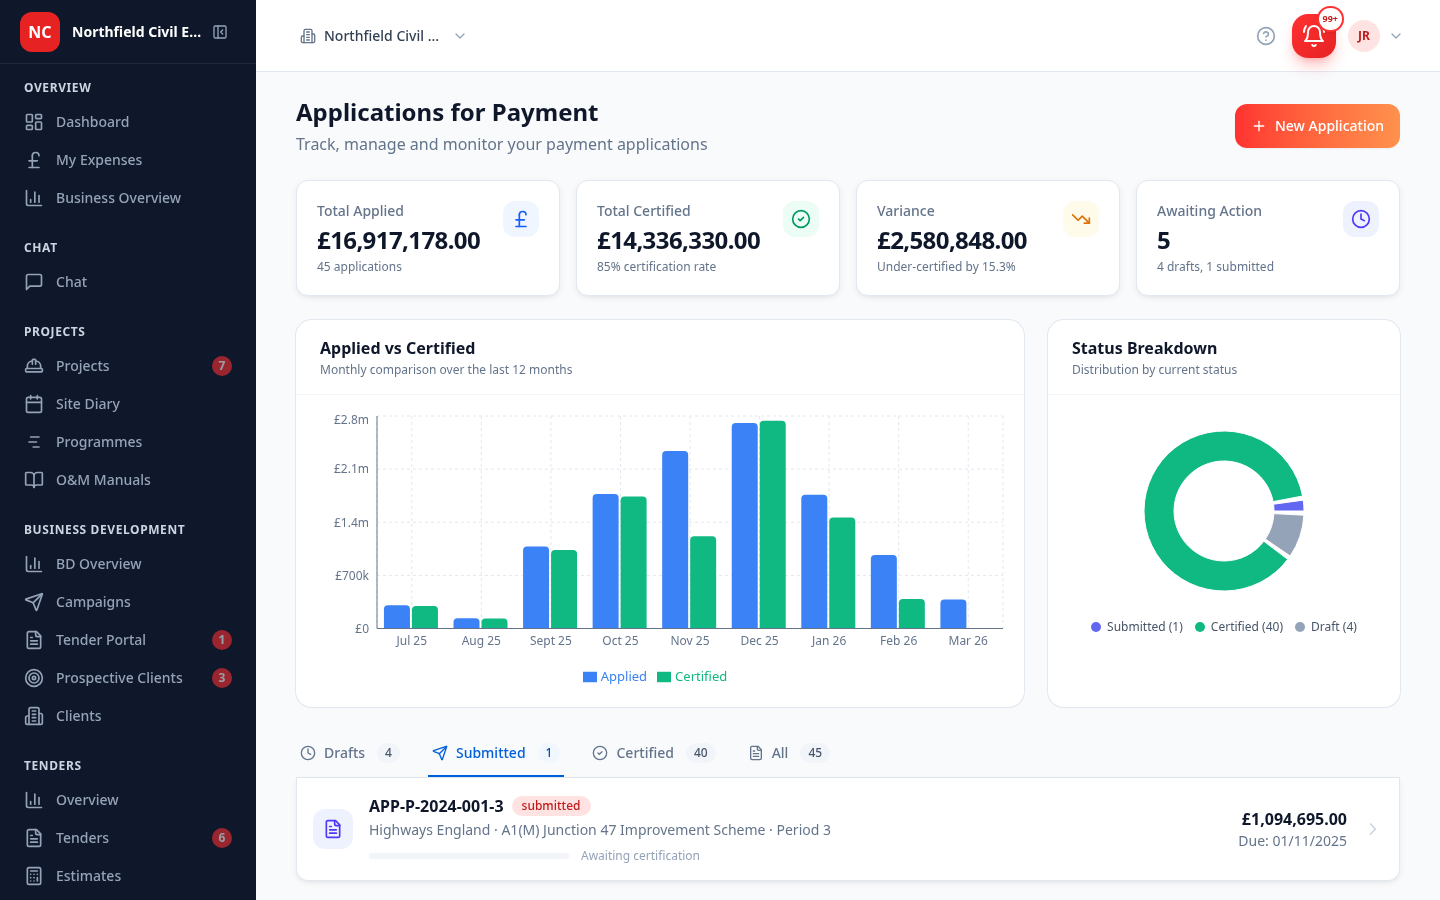Select the Submitted tab
This screenshot has width=1440, height=900.
(x=496, y=753)
